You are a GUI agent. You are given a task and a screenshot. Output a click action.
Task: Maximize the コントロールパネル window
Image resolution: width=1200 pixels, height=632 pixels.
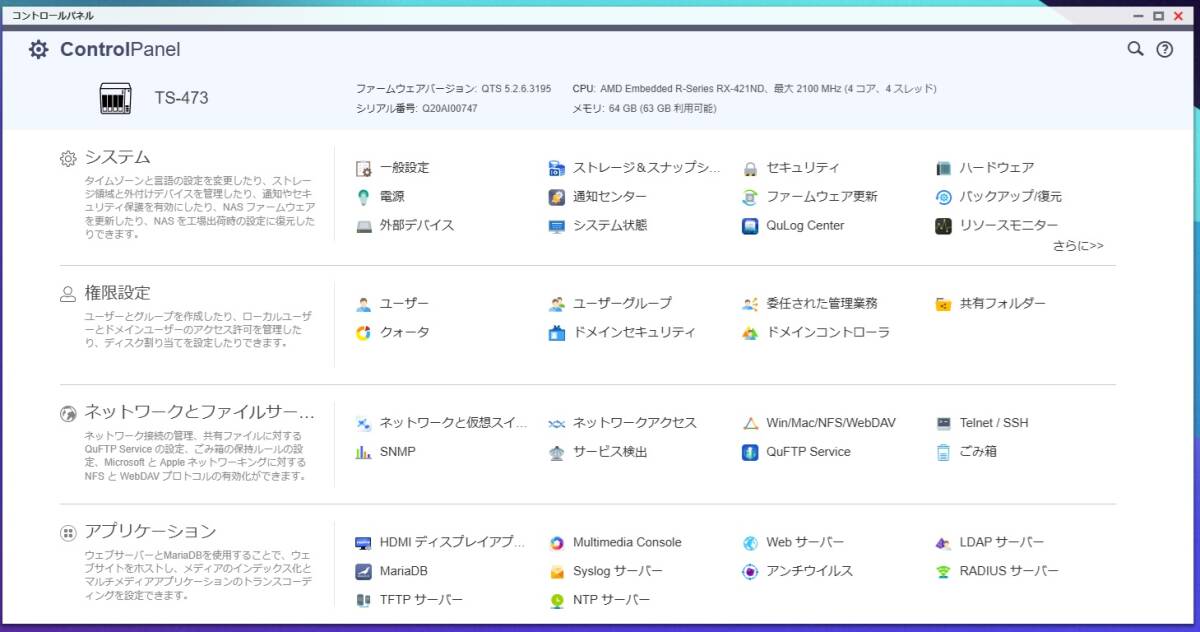pyautogui.click(x=1158, y=15)
